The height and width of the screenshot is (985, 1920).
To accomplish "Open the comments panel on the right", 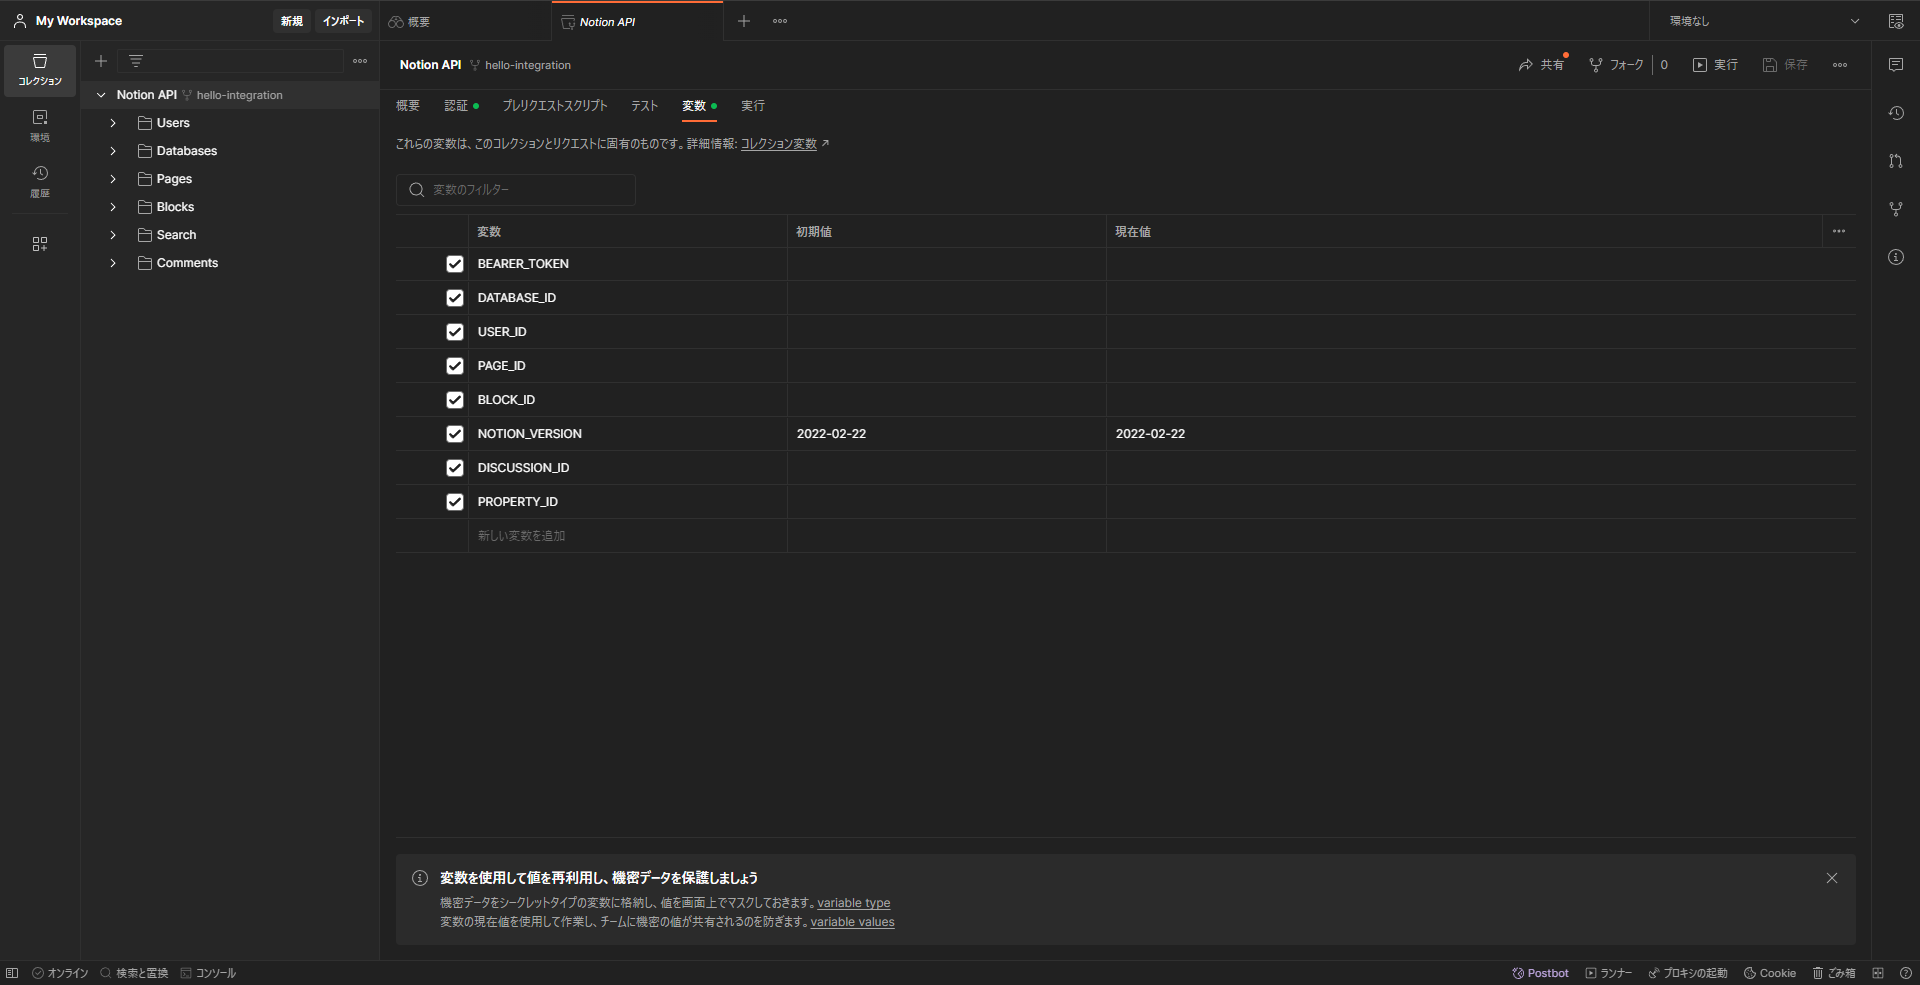I will [1896, 64].
